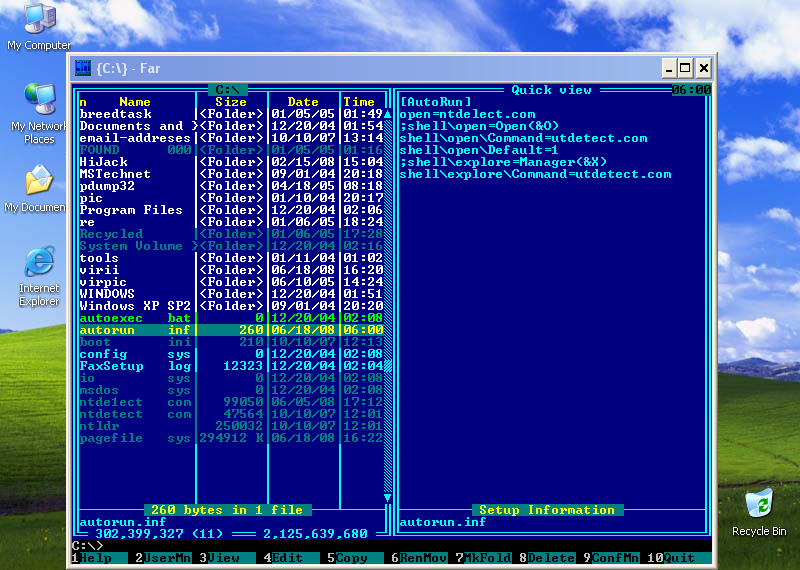Select the Recycled folder

coord(231,234)
